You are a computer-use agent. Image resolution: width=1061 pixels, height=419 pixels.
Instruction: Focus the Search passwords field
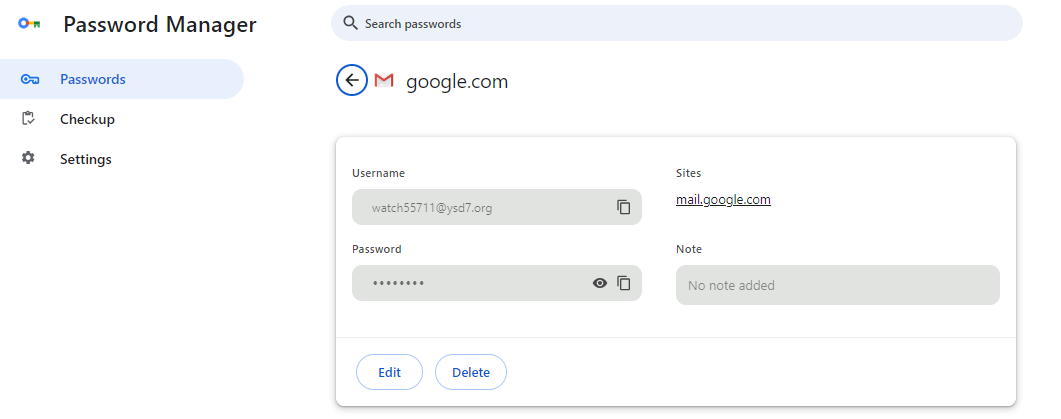[x=677, y=23]
